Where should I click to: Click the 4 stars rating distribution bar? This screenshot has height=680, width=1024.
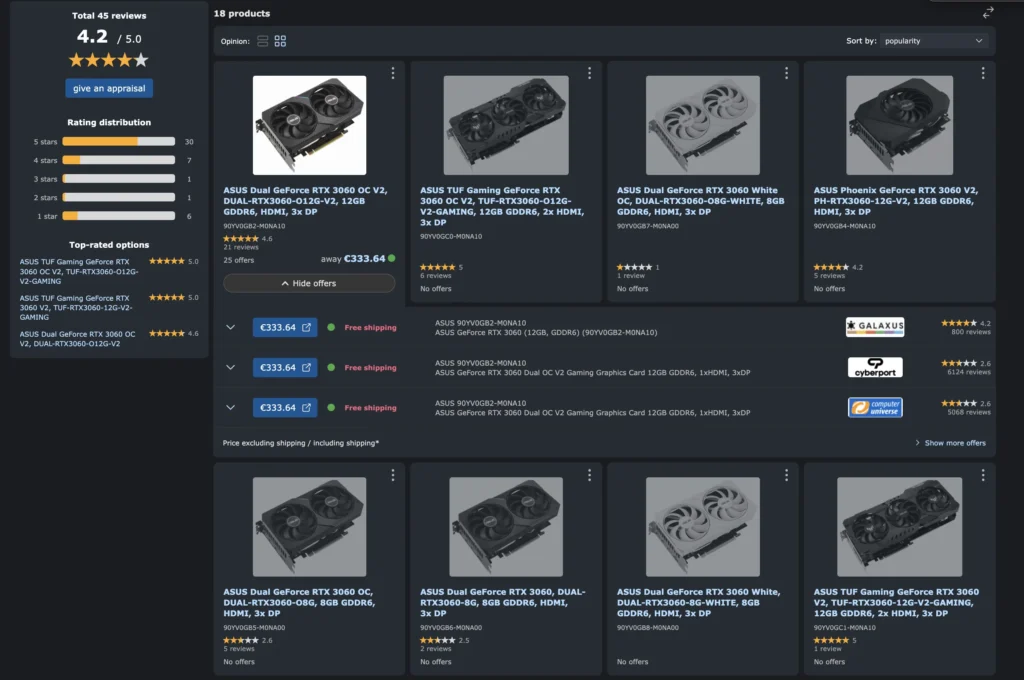point(118,160)
